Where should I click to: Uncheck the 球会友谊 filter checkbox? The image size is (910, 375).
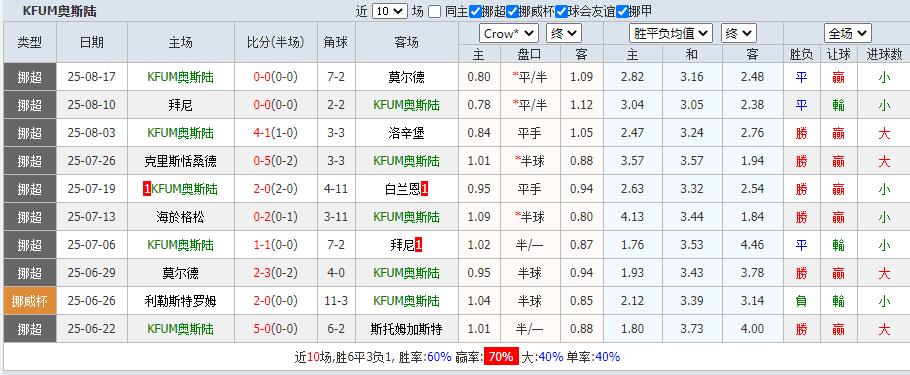coord(561,11)
